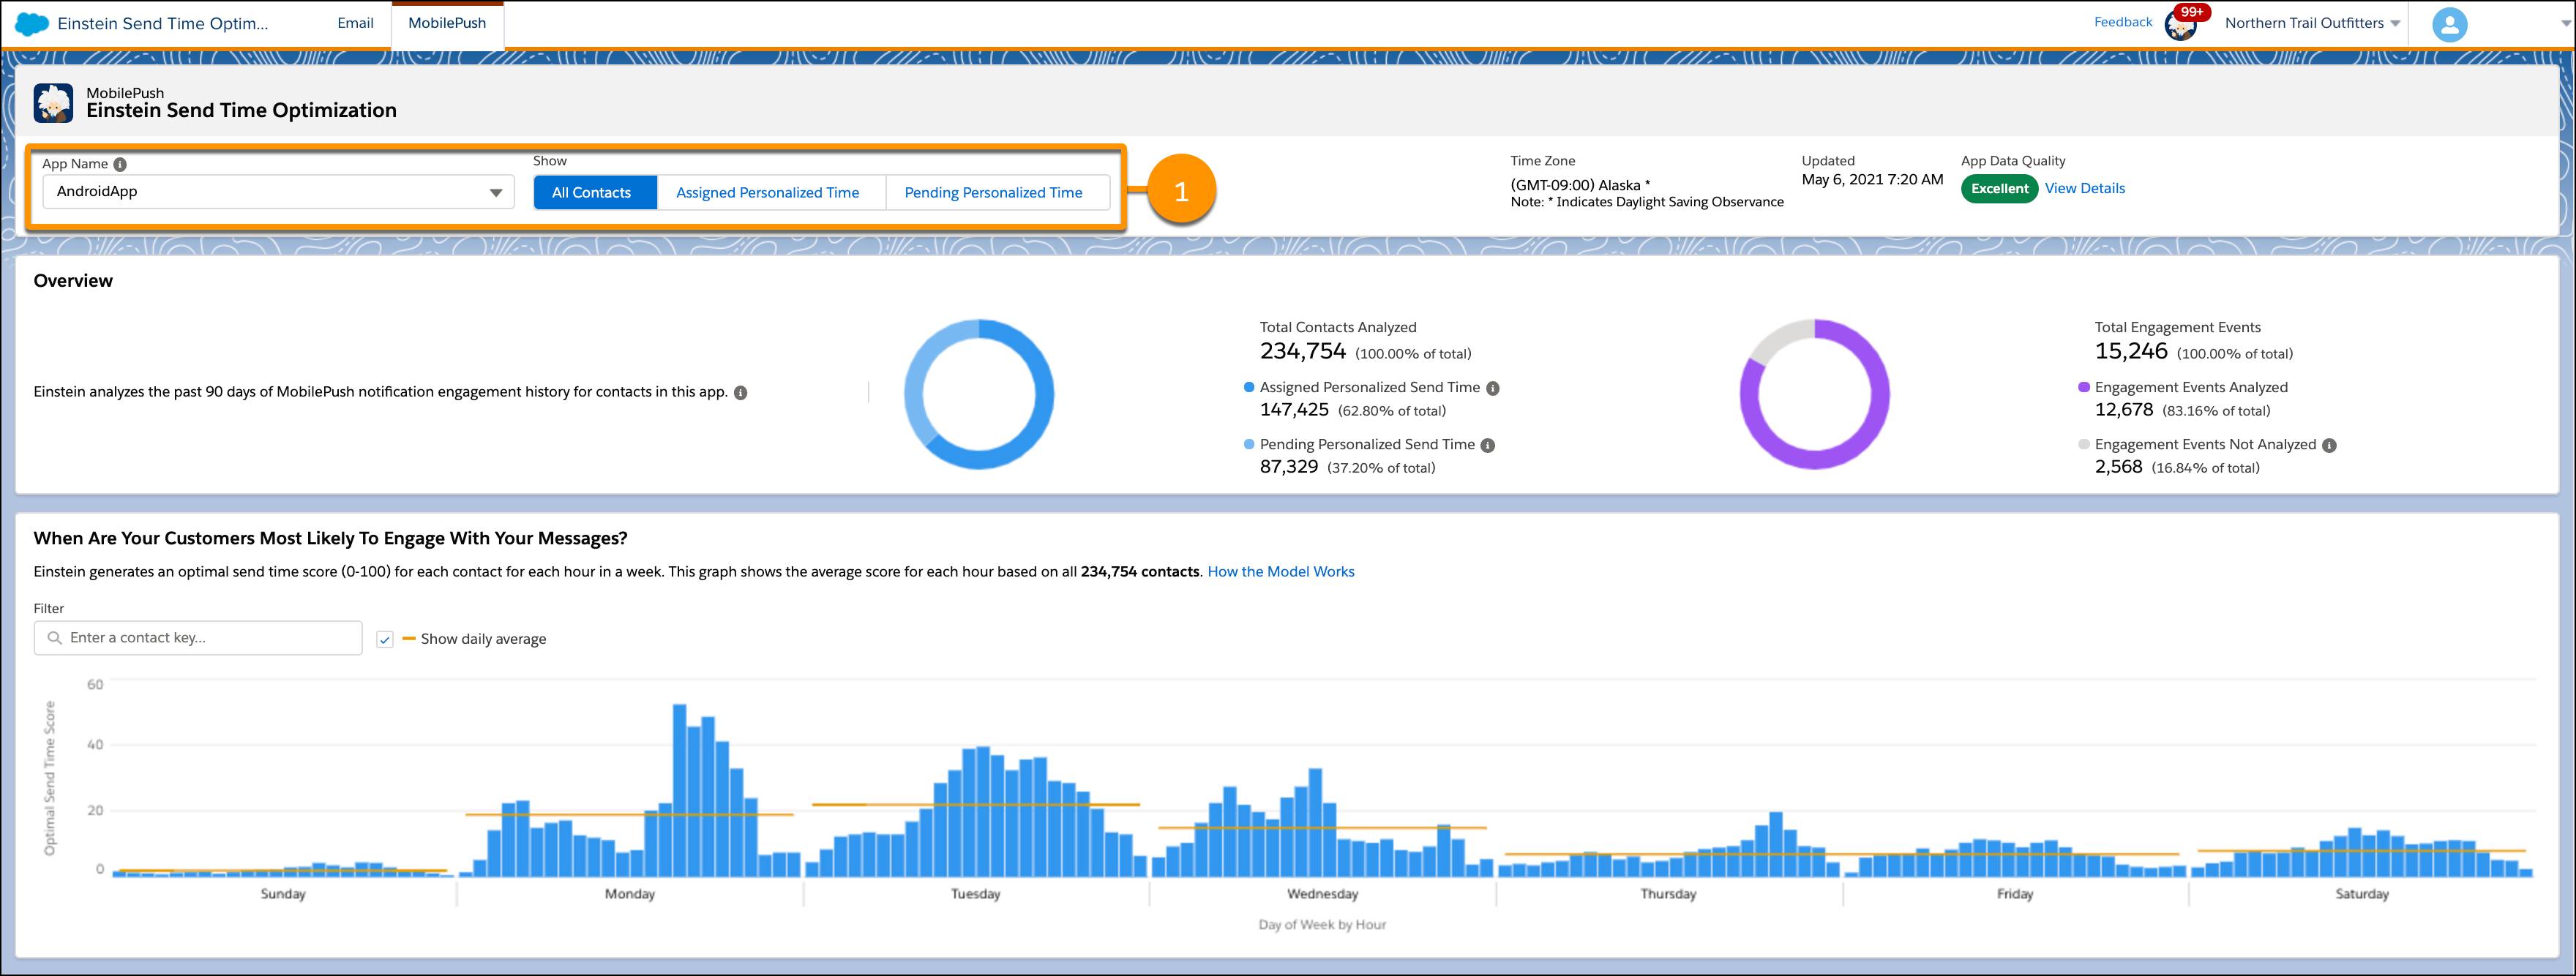The image size is (2576, 976).
Task: Click the How the Model Works link
Action: [1282, 571]
